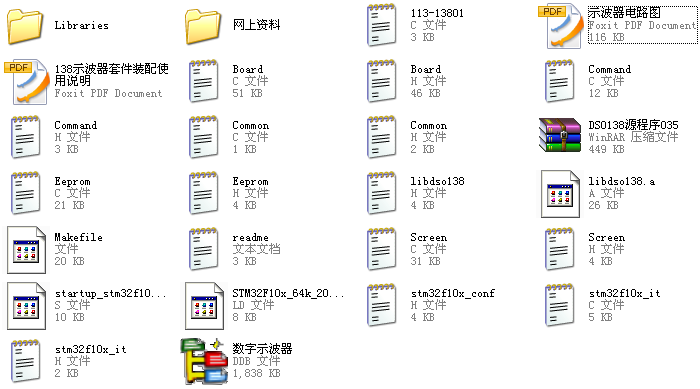Select the Eeprom C file (21 KB) icon
The image size is (700, 389).
(25, 193)
